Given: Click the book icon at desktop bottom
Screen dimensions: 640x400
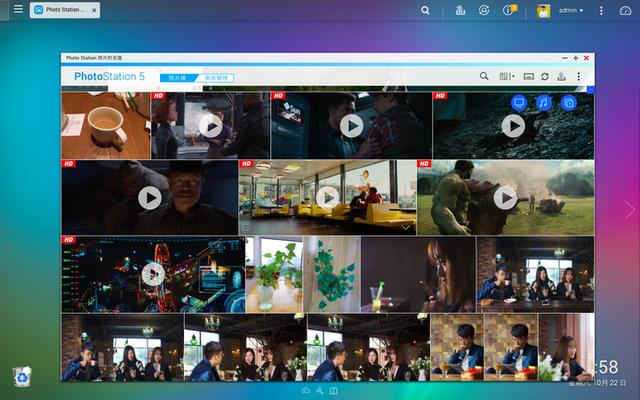Looking at the screenshot, I should tap(333, 391).
